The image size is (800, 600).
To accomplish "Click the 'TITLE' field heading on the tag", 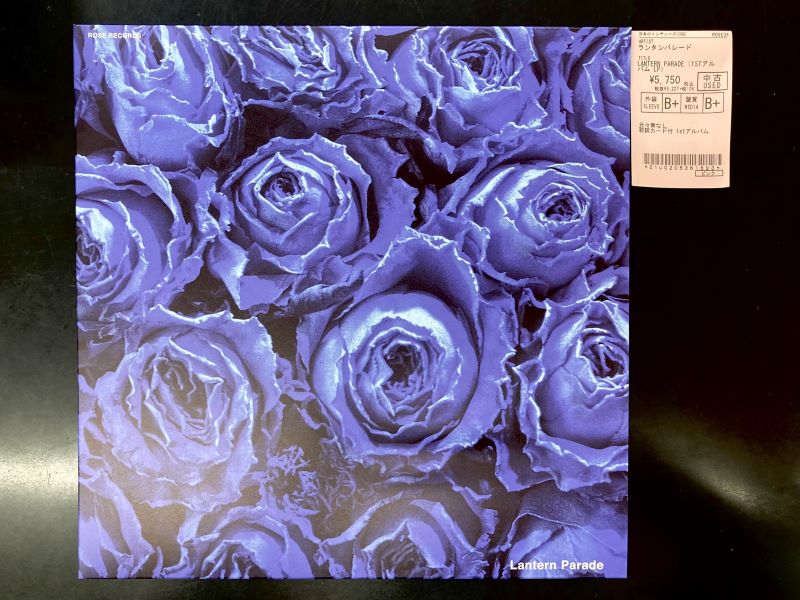I will [x=644, y=58].
